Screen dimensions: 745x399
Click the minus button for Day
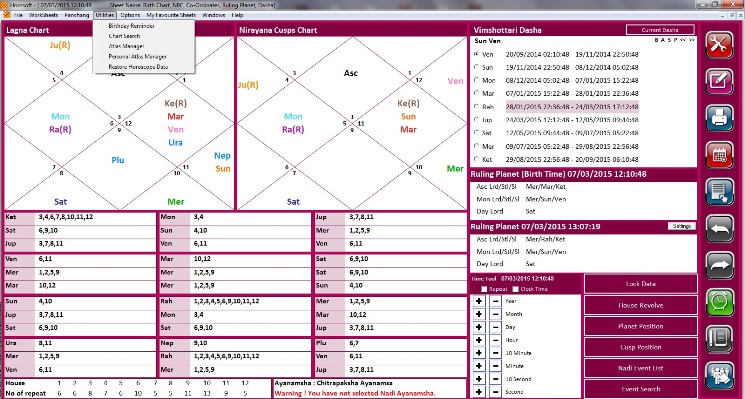click(495, 327)
